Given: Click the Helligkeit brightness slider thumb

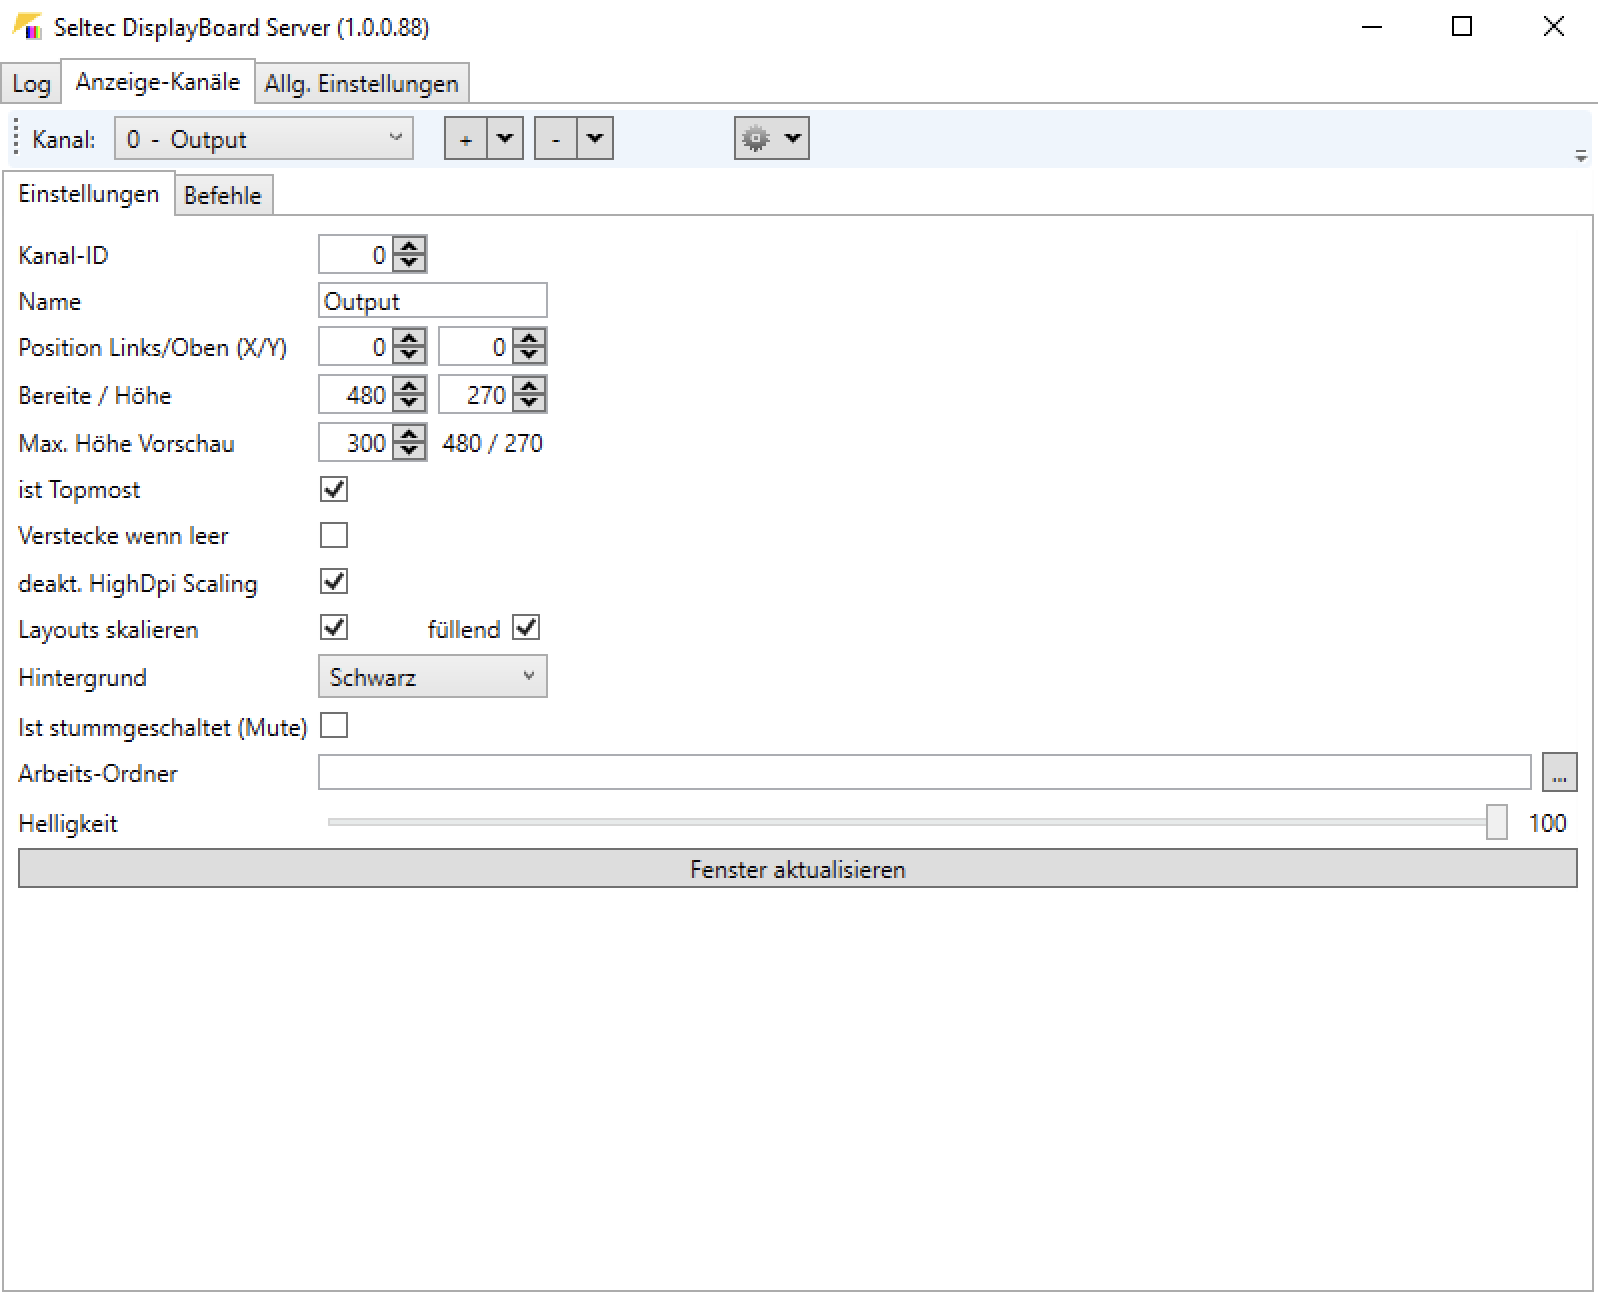Looking at the screenshot, I should (1496, 822).
